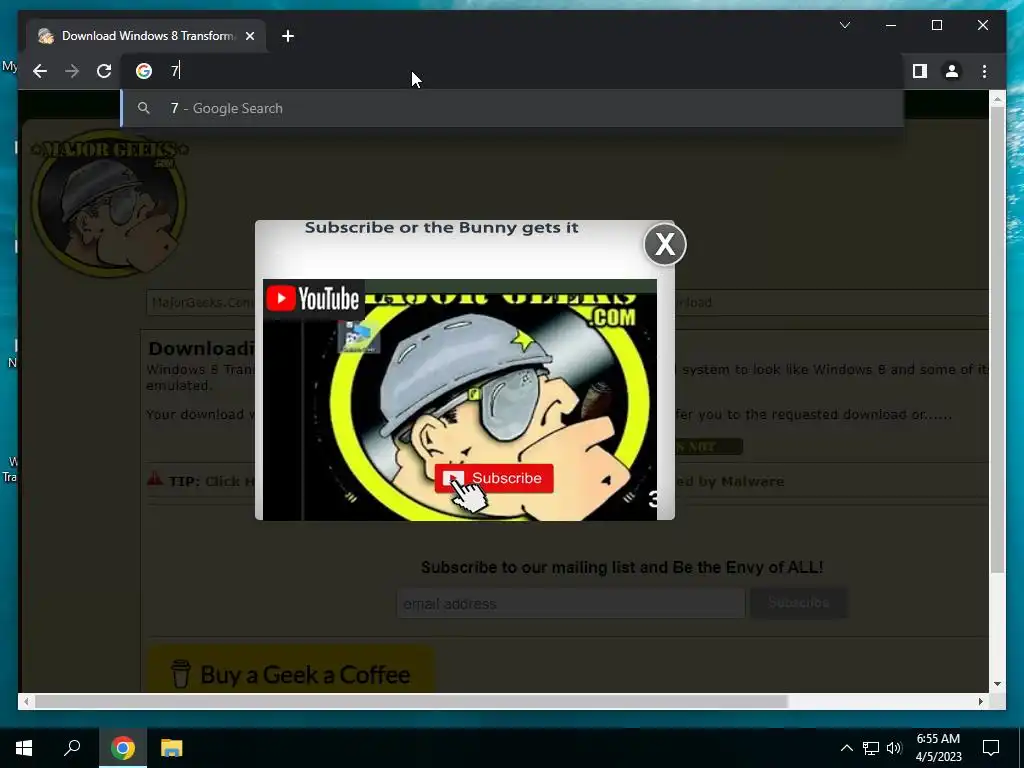Show hidden system tray icons
Image resolution: width=1024 pixels, height=768 pixels.
tap(846, 748)
